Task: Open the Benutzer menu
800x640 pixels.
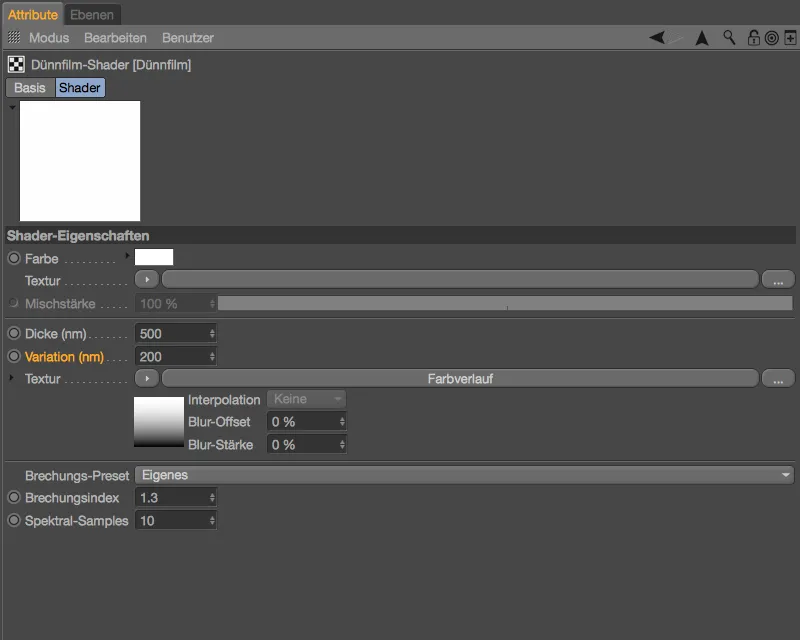Action: (x=188, y=38)
